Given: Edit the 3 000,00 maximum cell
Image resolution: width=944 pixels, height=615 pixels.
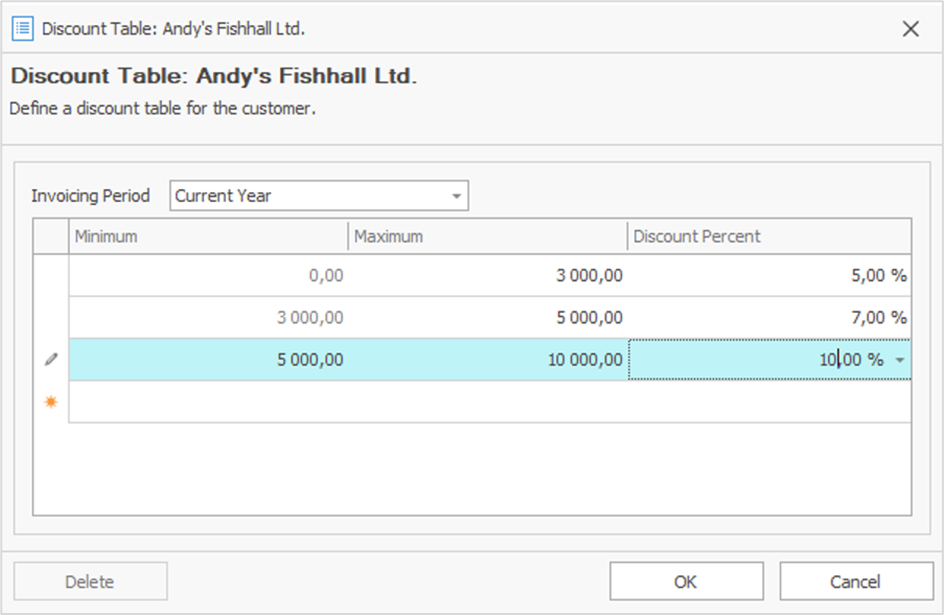Looking at the screenshot, I should 488,275.
